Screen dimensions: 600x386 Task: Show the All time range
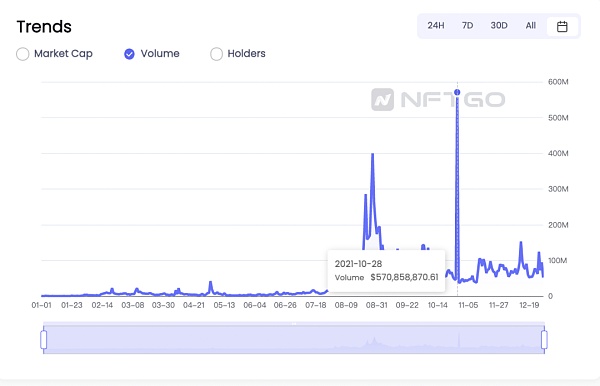pos(530,26)
